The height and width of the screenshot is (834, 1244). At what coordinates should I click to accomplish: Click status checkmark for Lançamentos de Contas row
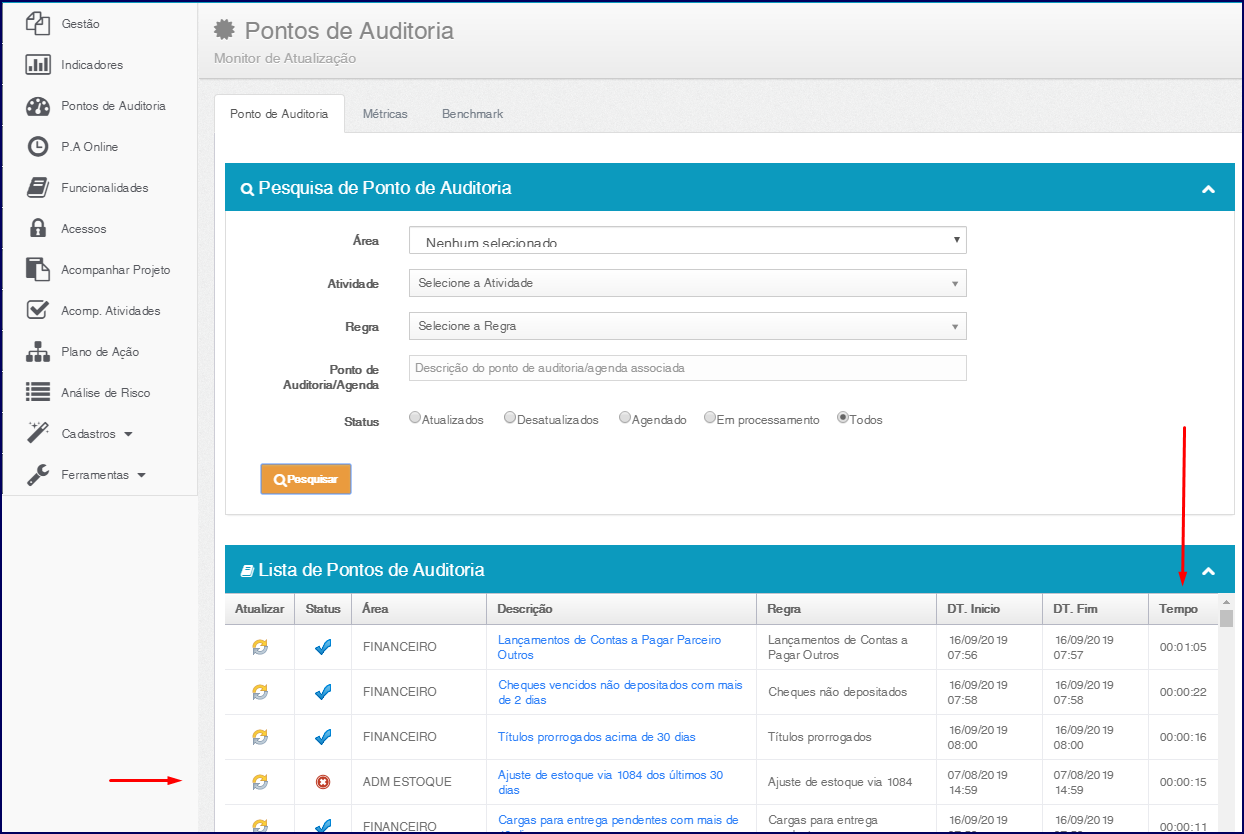tap(323, 647)
